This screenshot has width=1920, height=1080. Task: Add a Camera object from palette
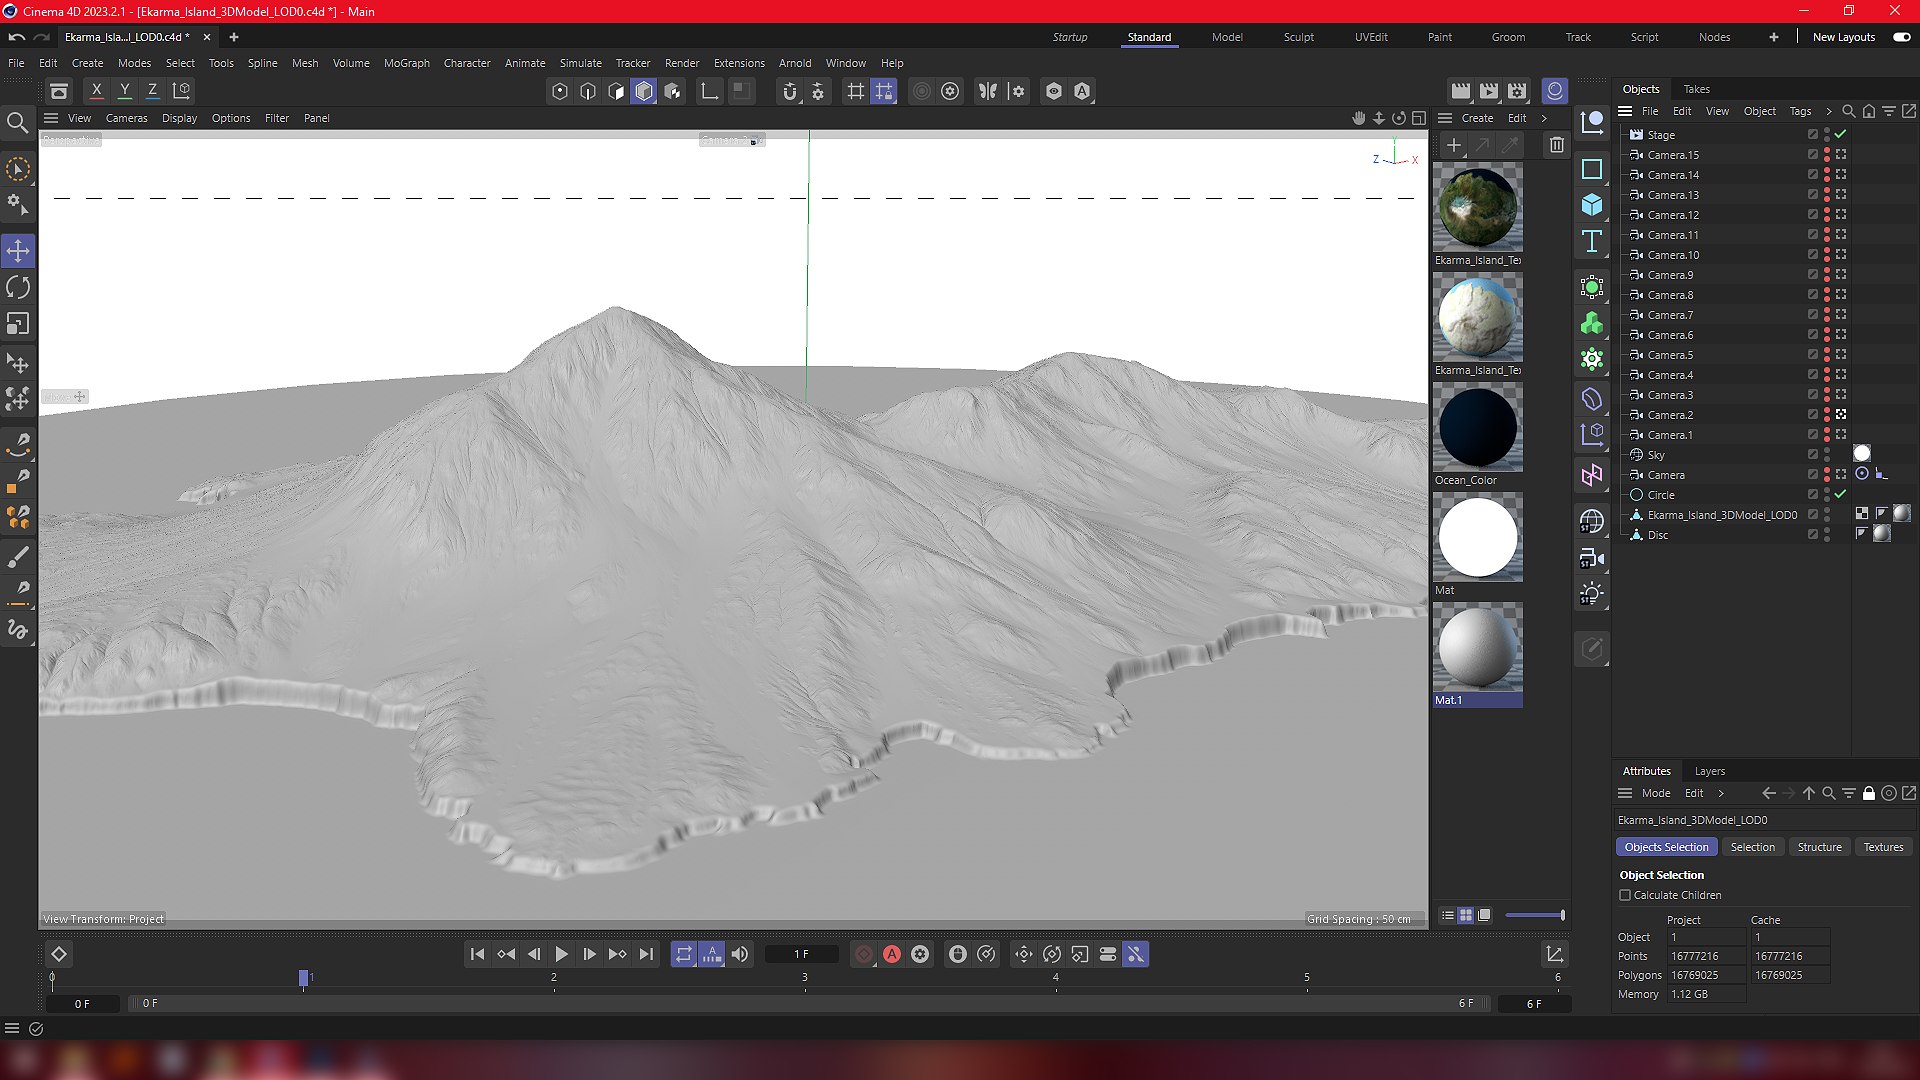tap(1592, 558)
